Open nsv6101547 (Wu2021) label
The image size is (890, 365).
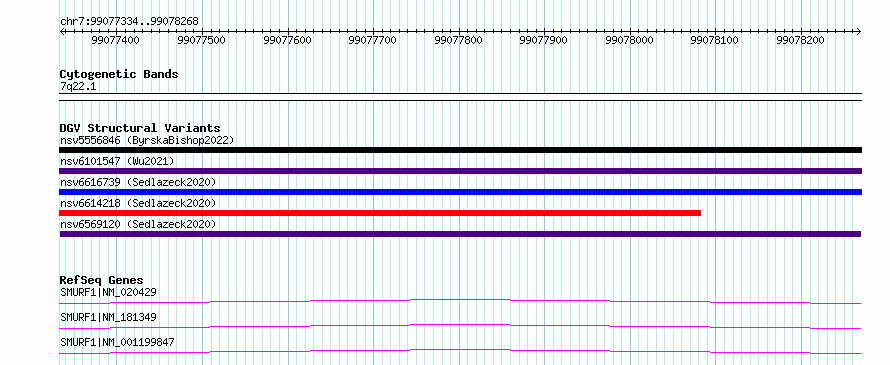pos(117,161)
